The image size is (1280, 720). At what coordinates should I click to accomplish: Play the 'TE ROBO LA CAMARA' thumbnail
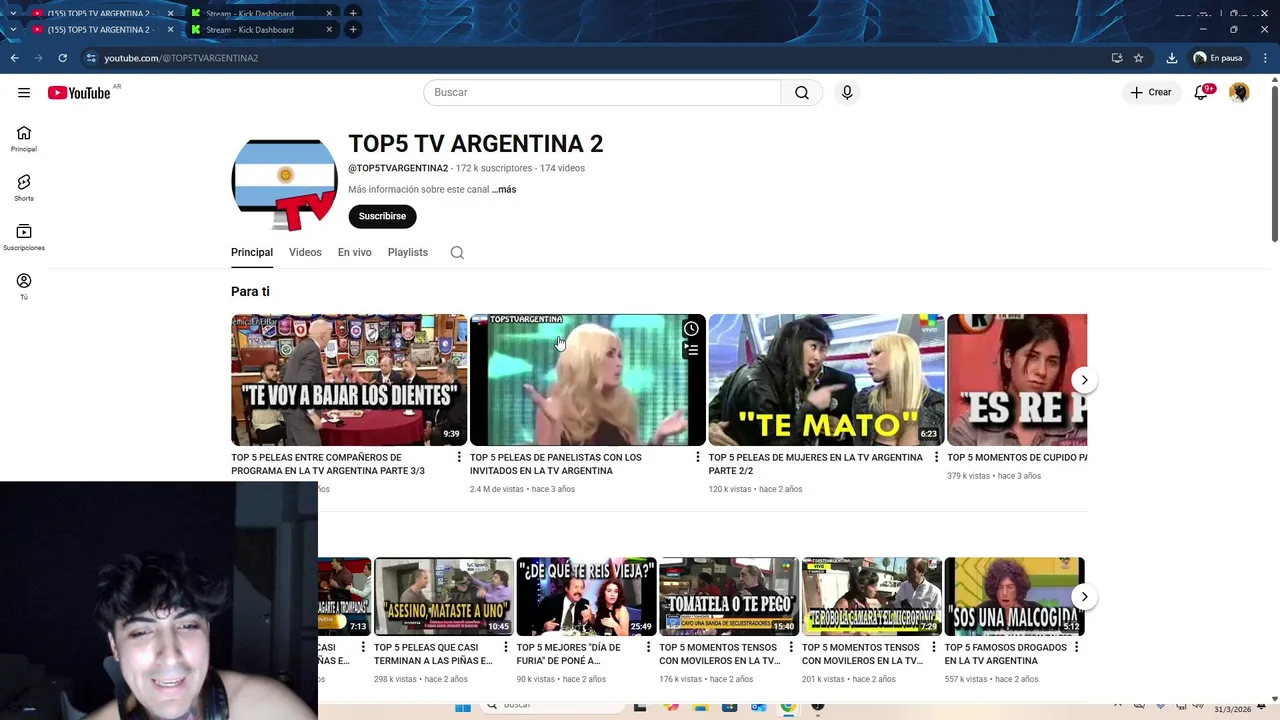(871, 597)
